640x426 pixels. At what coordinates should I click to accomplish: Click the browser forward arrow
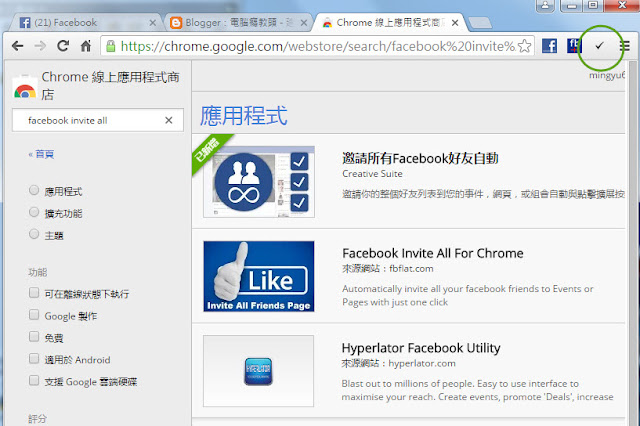click(40, 46)
